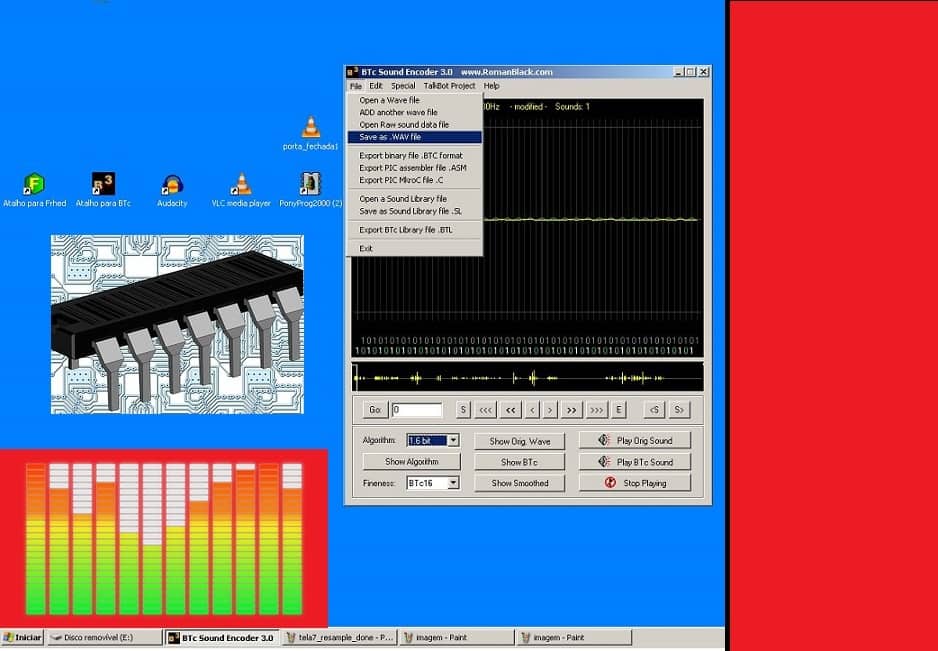
Task: Click the chip image on the desktop
Action: [x=177, y=324]
